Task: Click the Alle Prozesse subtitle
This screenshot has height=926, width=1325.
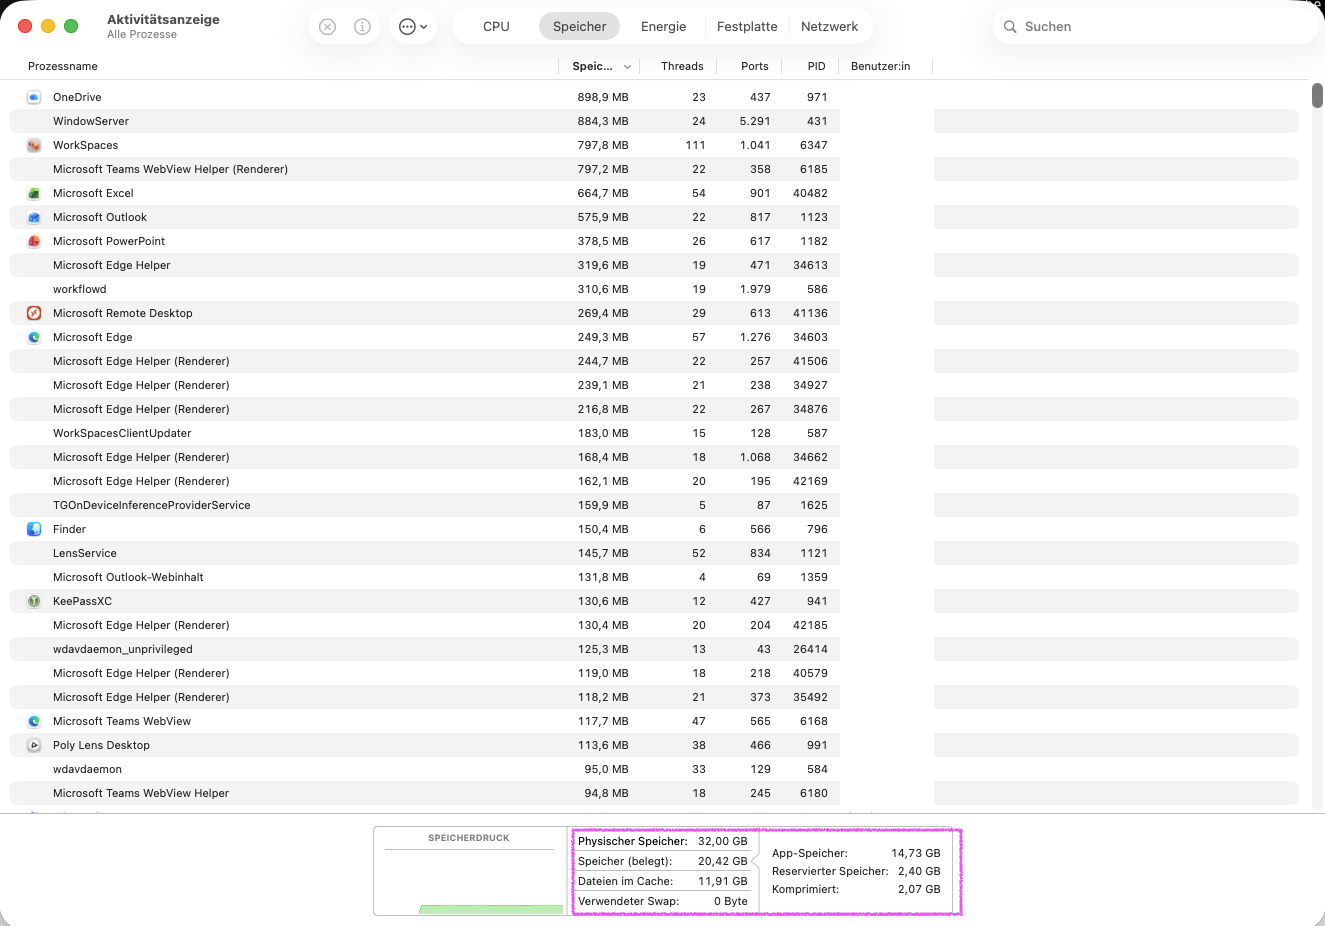Action: (x=142, y=34)
